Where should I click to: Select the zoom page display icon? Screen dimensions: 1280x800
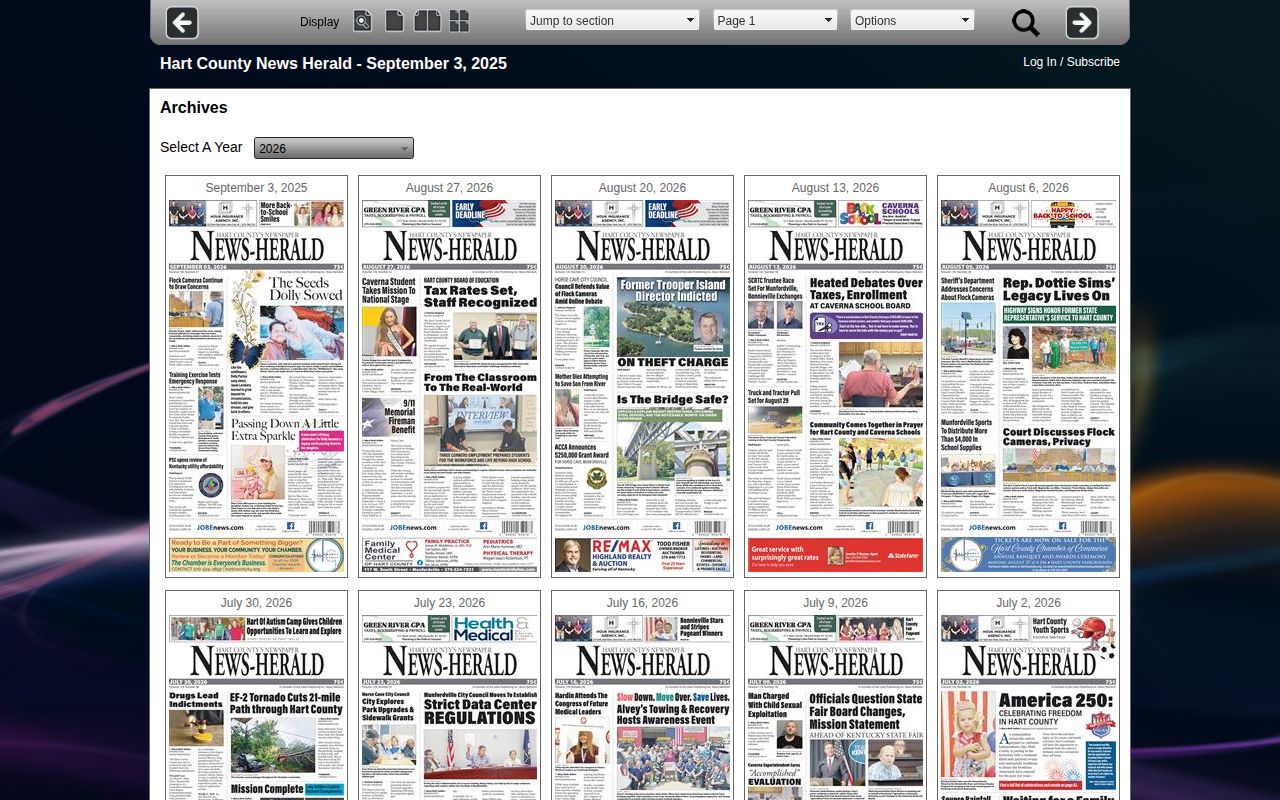pos(363,21)
